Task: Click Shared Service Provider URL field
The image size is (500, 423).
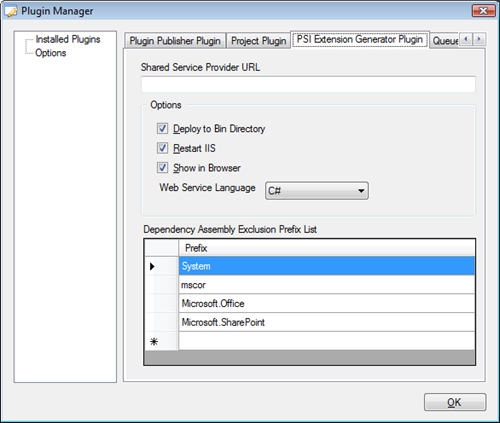Action: point(308,84)
